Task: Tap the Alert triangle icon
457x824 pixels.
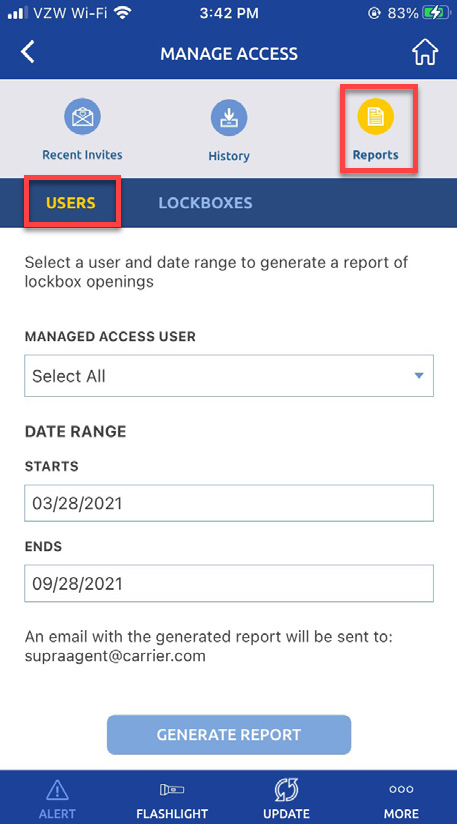Action: [x=57, y=790]
